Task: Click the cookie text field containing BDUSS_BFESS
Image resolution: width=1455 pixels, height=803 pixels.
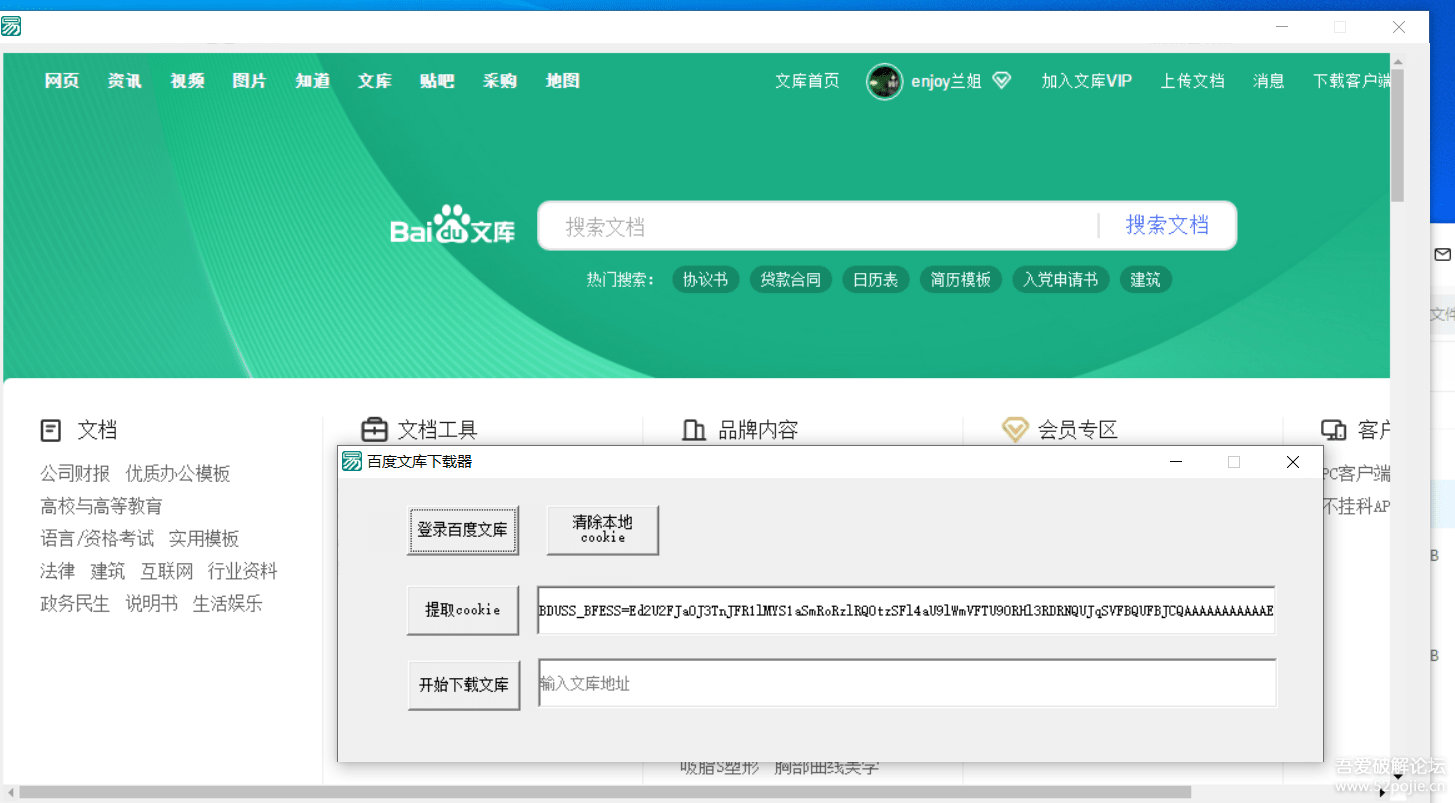Action: (906, 610)
